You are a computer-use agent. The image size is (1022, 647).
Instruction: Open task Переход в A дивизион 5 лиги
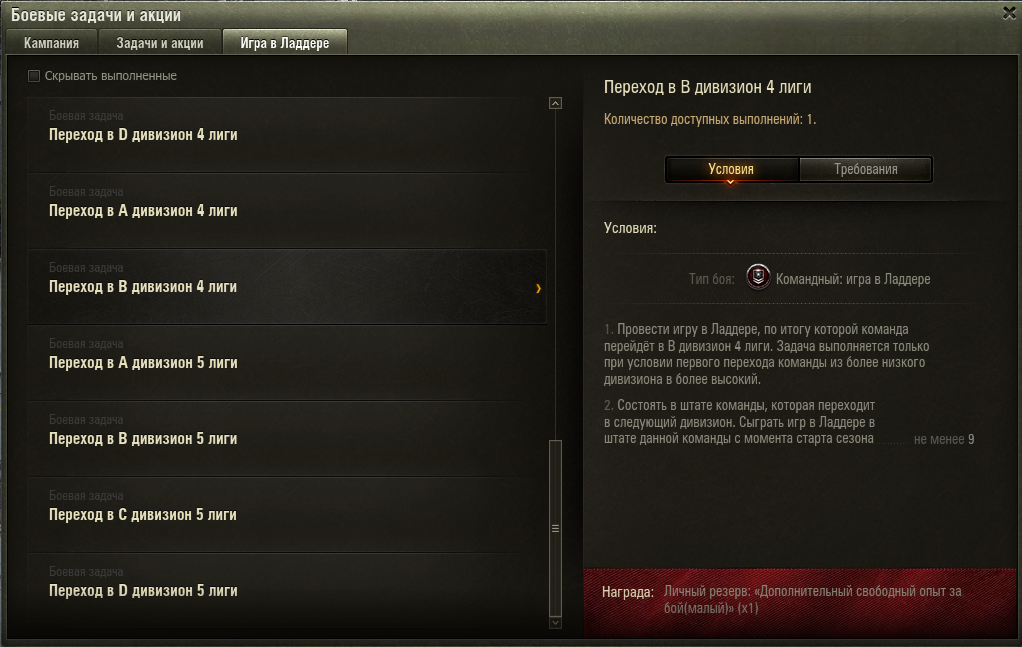287,363
